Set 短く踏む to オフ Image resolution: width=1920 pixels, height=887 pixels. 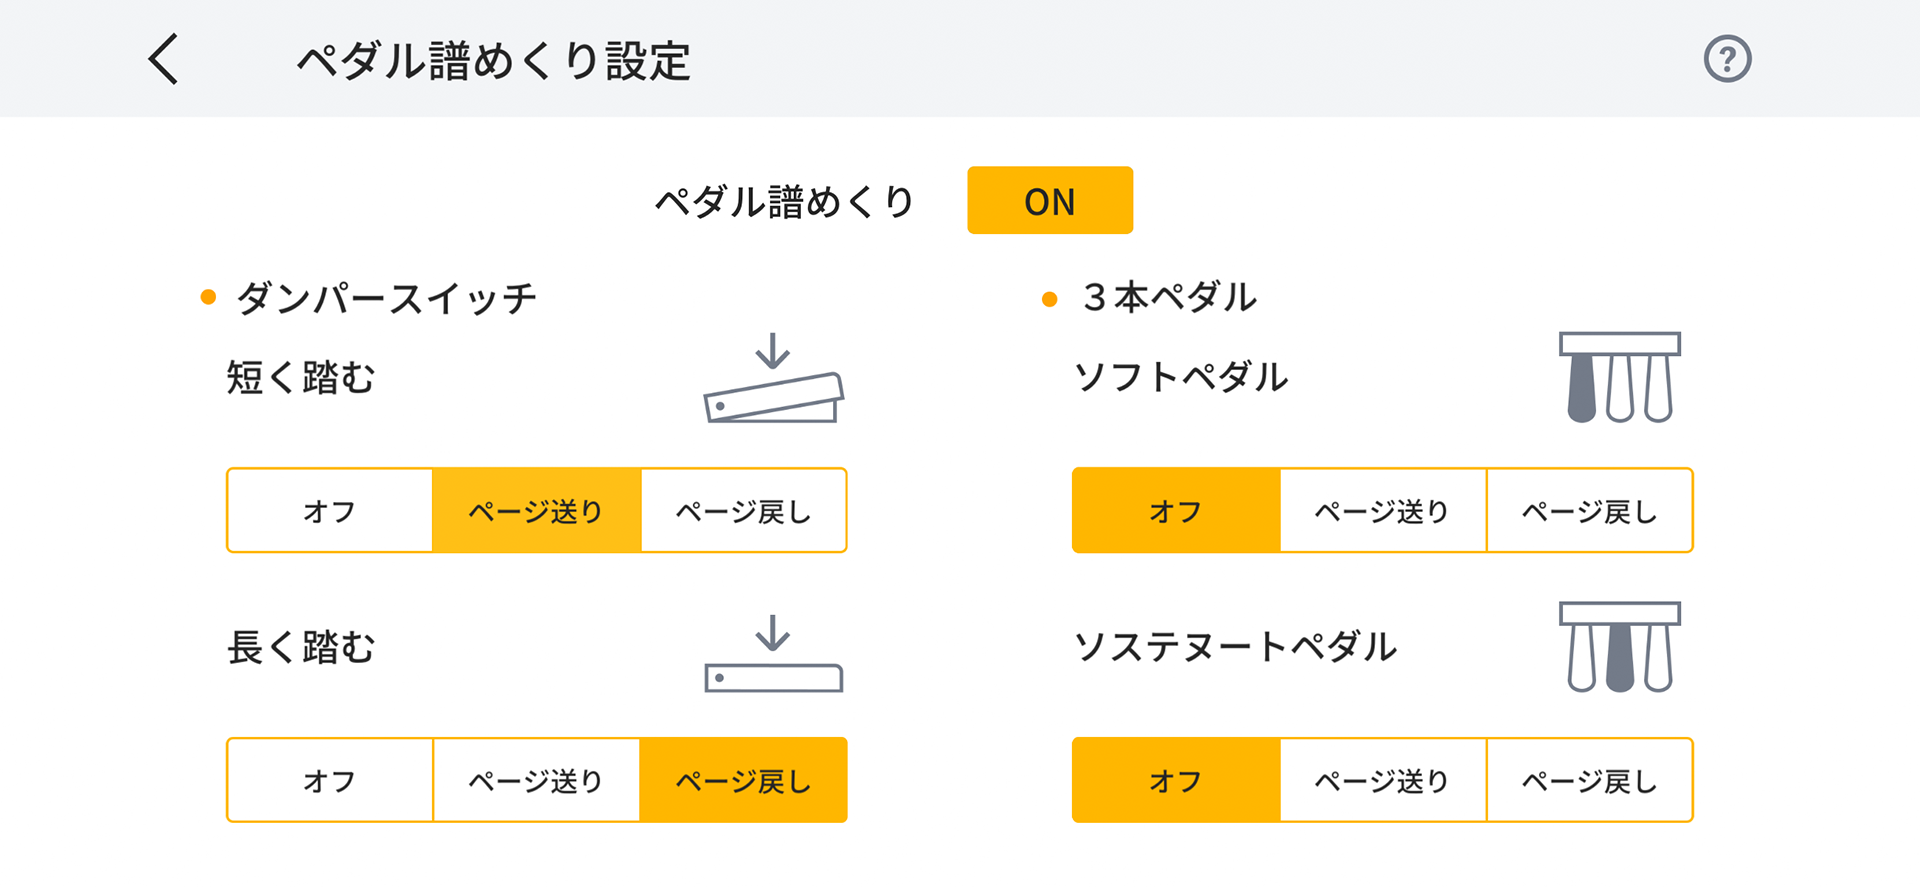[330, 511]
